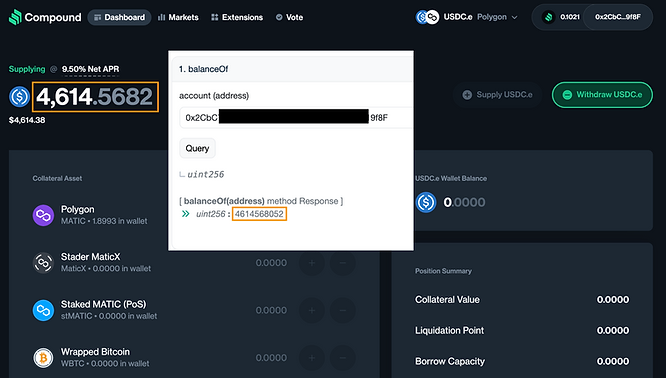Remove Staked MATIC collateral with minus button
This screenshot has height=378, width=666.
[x=343, y=310]
